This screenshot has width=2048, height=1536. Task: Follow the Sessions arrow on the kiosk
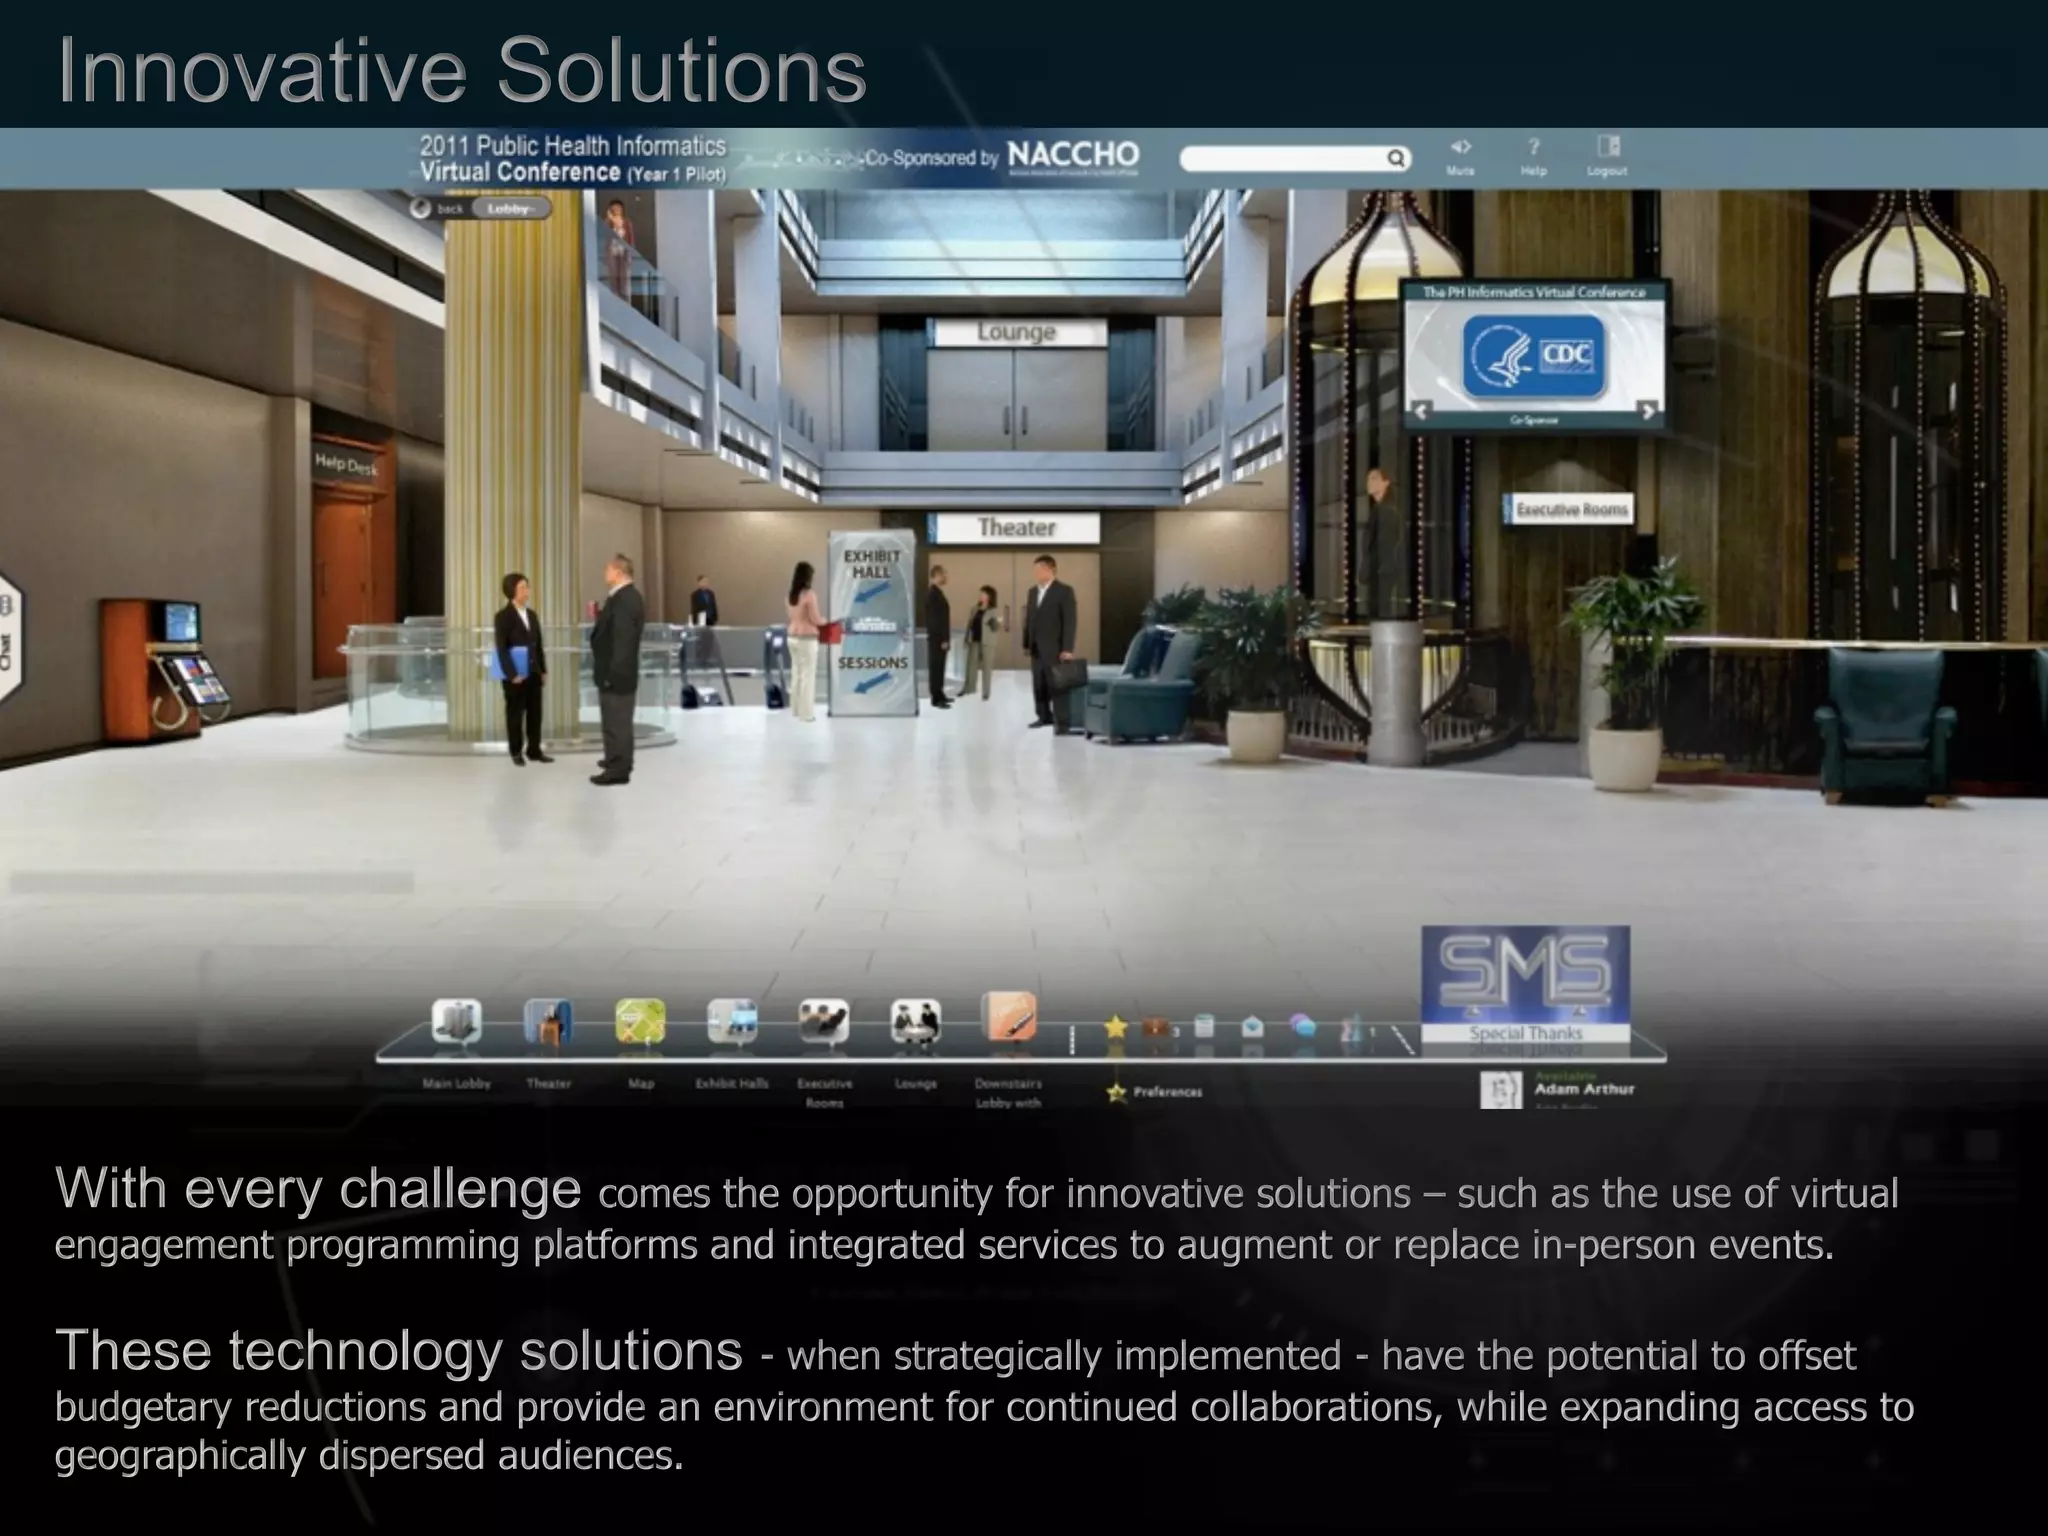click(872, 683)
